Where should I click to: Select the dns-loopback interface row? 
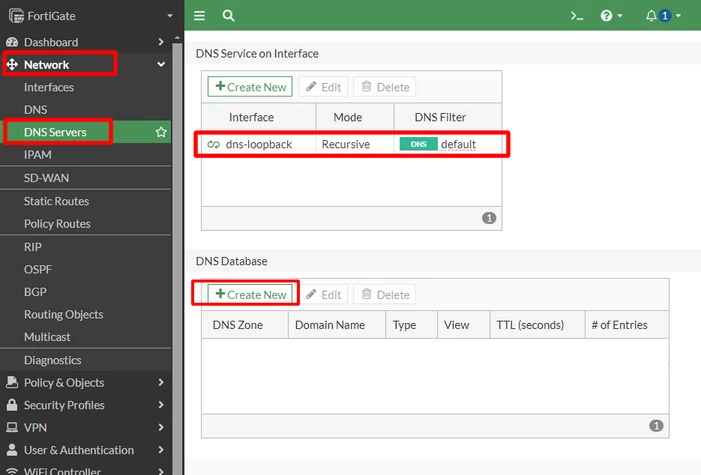pyautogui.click(x=351, y=144)
